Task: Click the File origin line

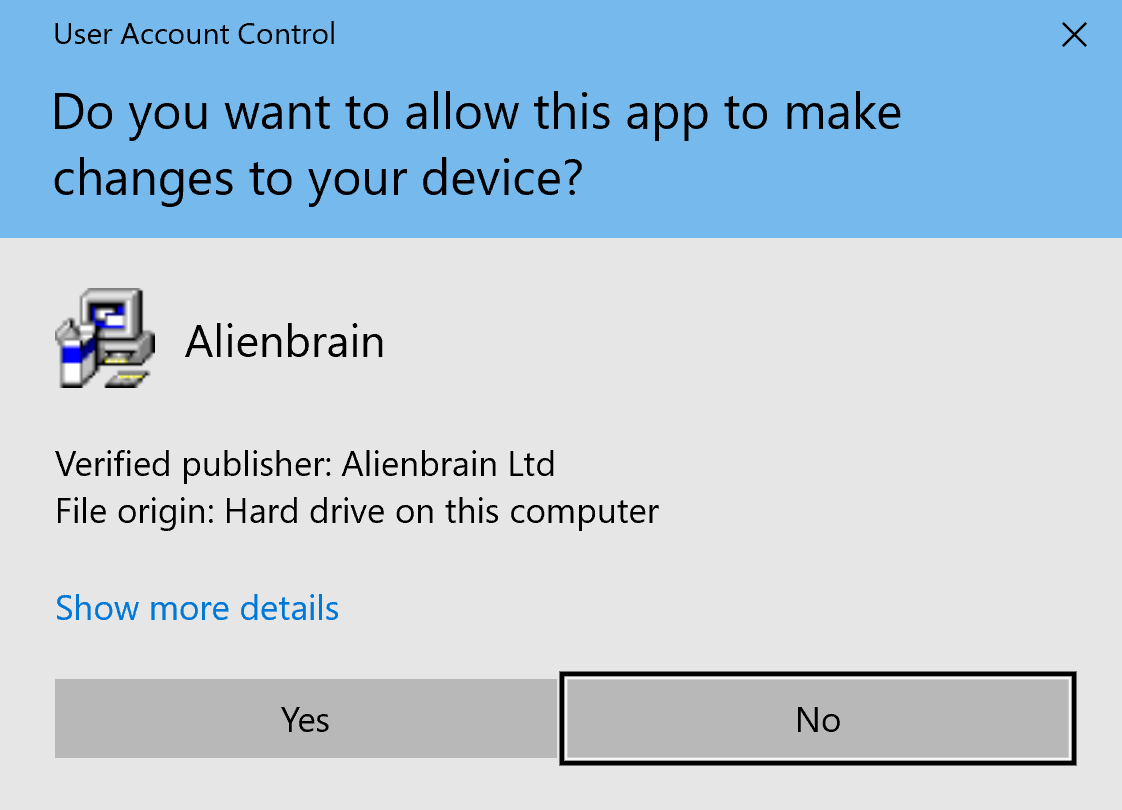Action: pyautogui.click(x=357, y=512)
